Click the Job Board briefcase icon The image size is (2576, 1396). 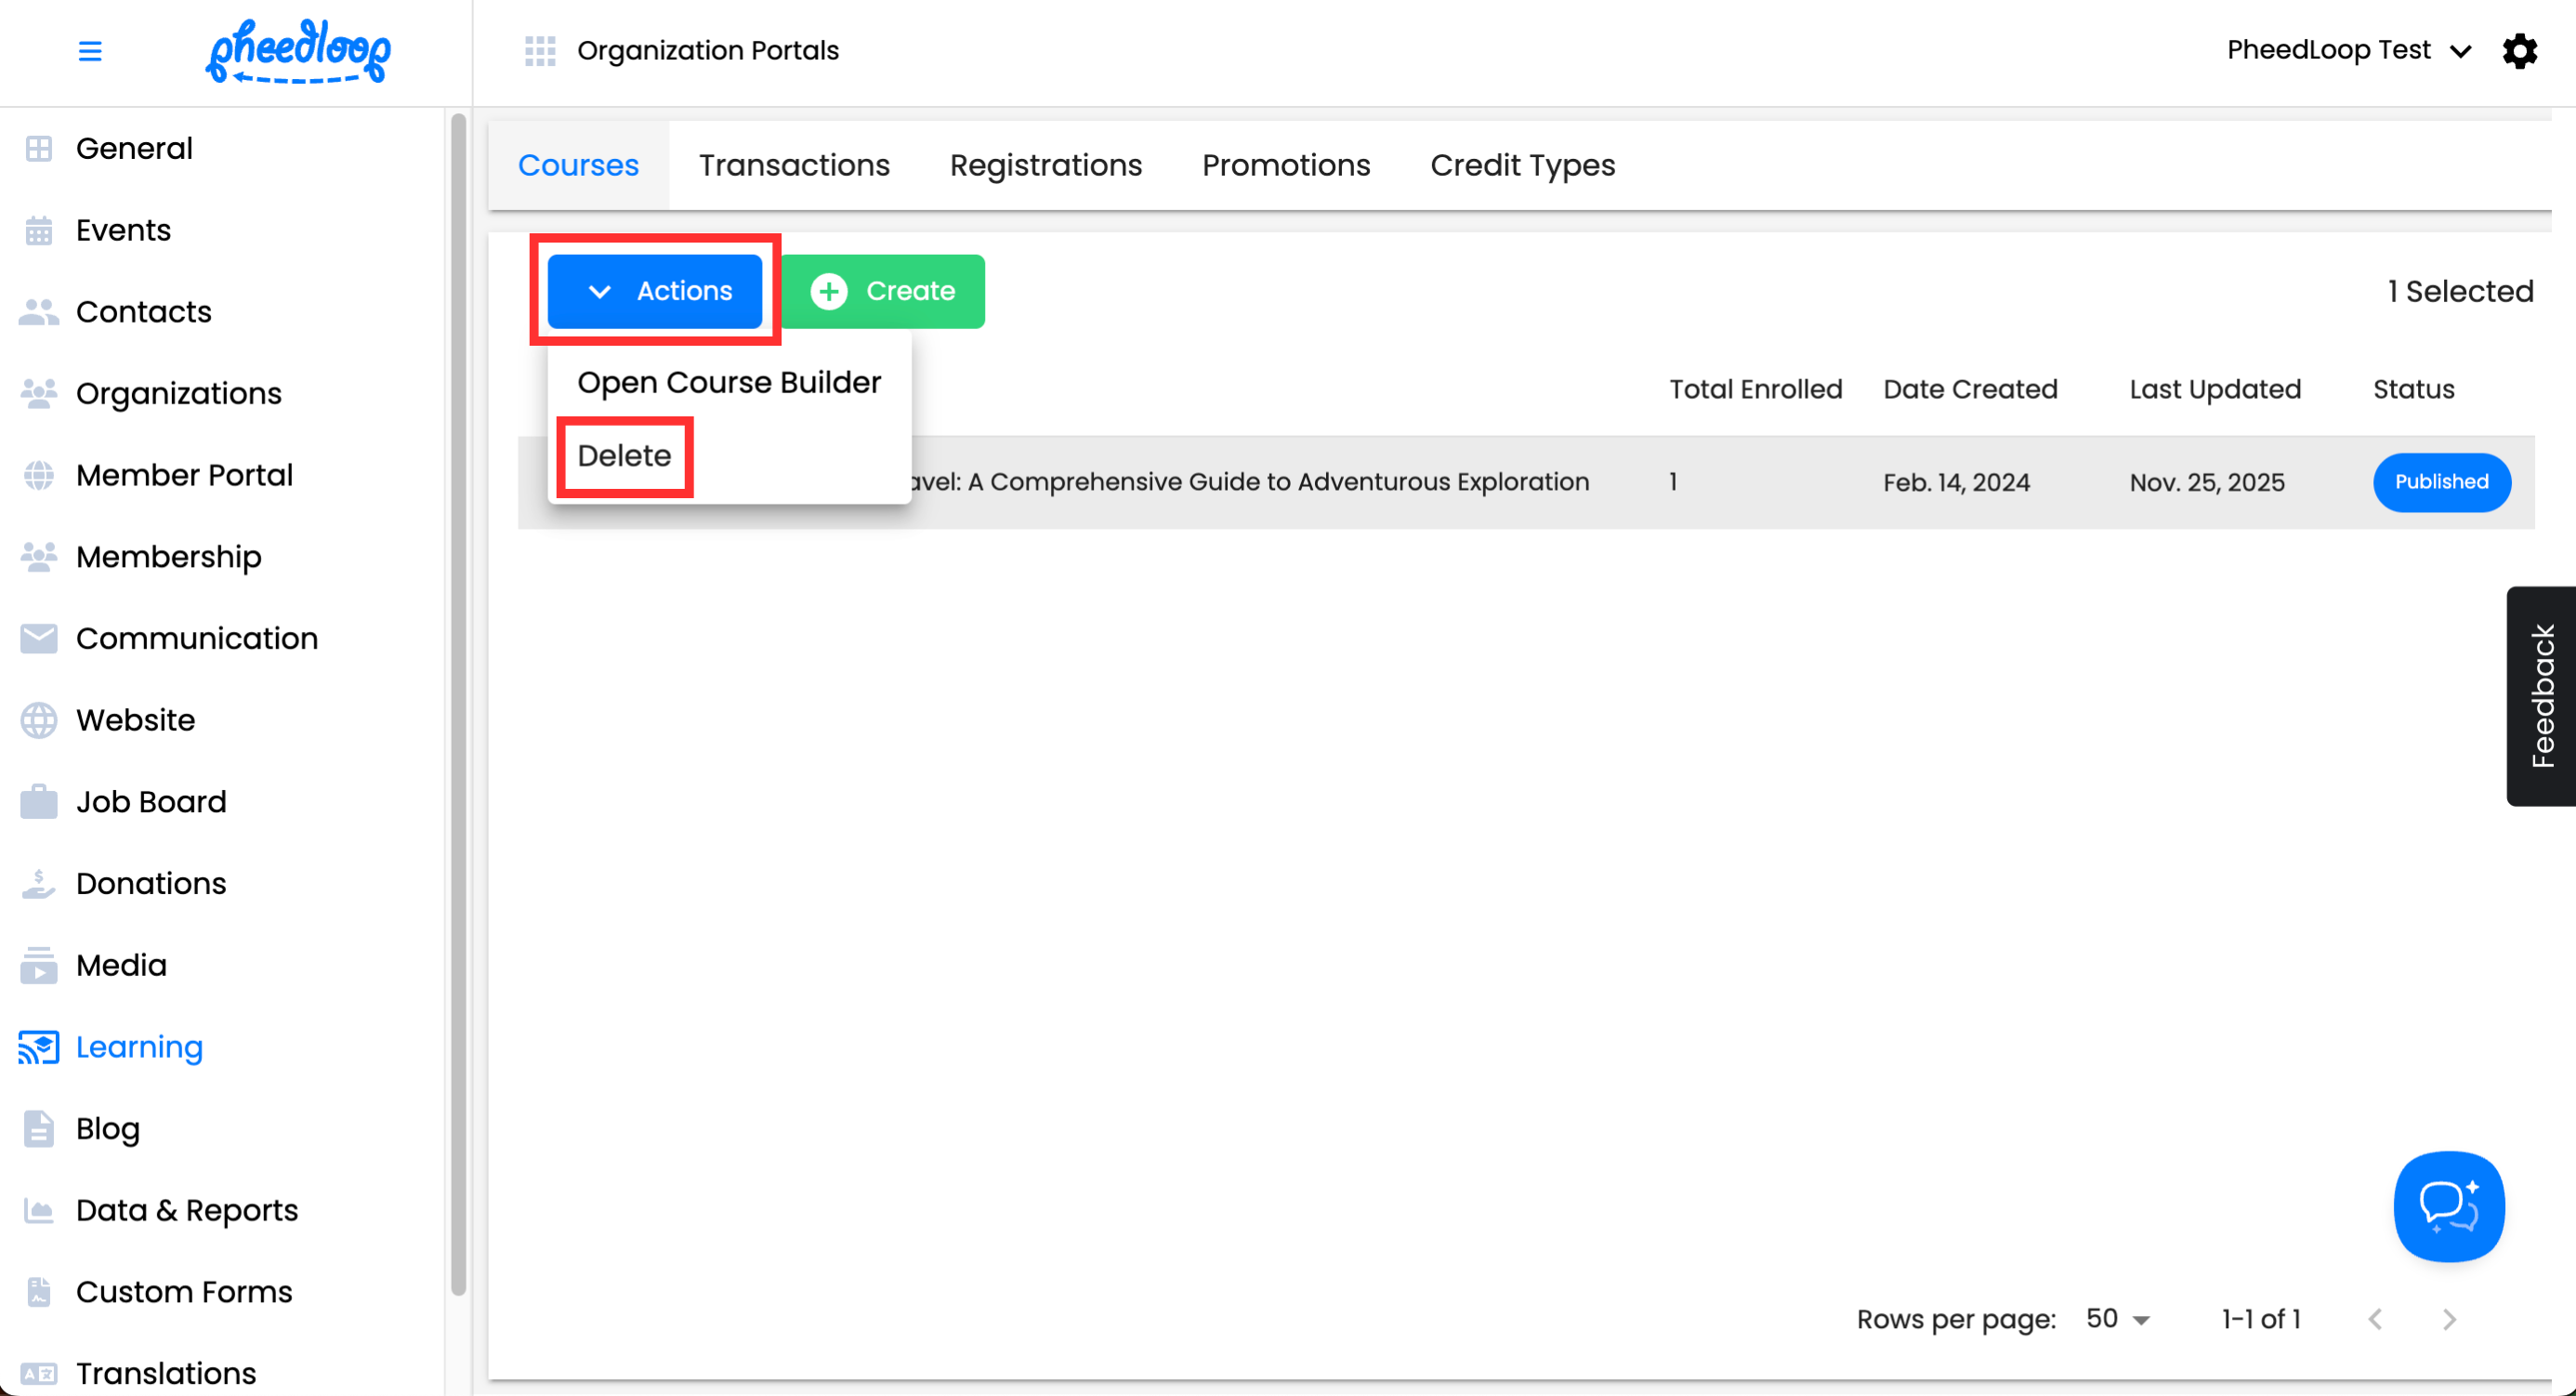pos(39,802)
